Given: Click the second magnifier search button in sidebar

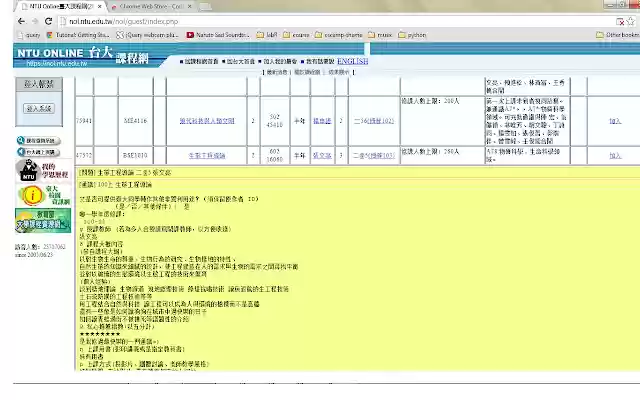Looking at the screenshot, I should [x=39, y=153].
